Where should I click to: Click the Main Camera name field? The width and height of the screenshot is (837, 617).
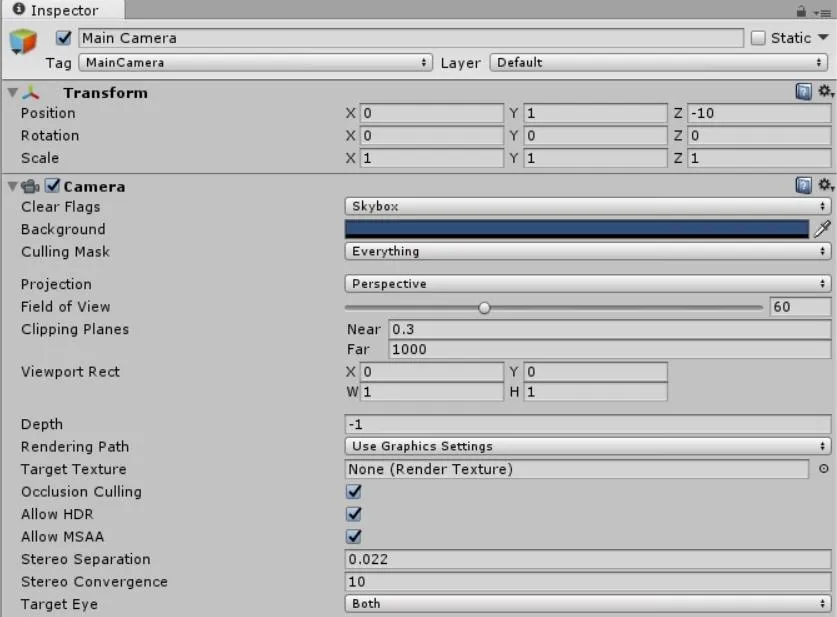point(411,38)
